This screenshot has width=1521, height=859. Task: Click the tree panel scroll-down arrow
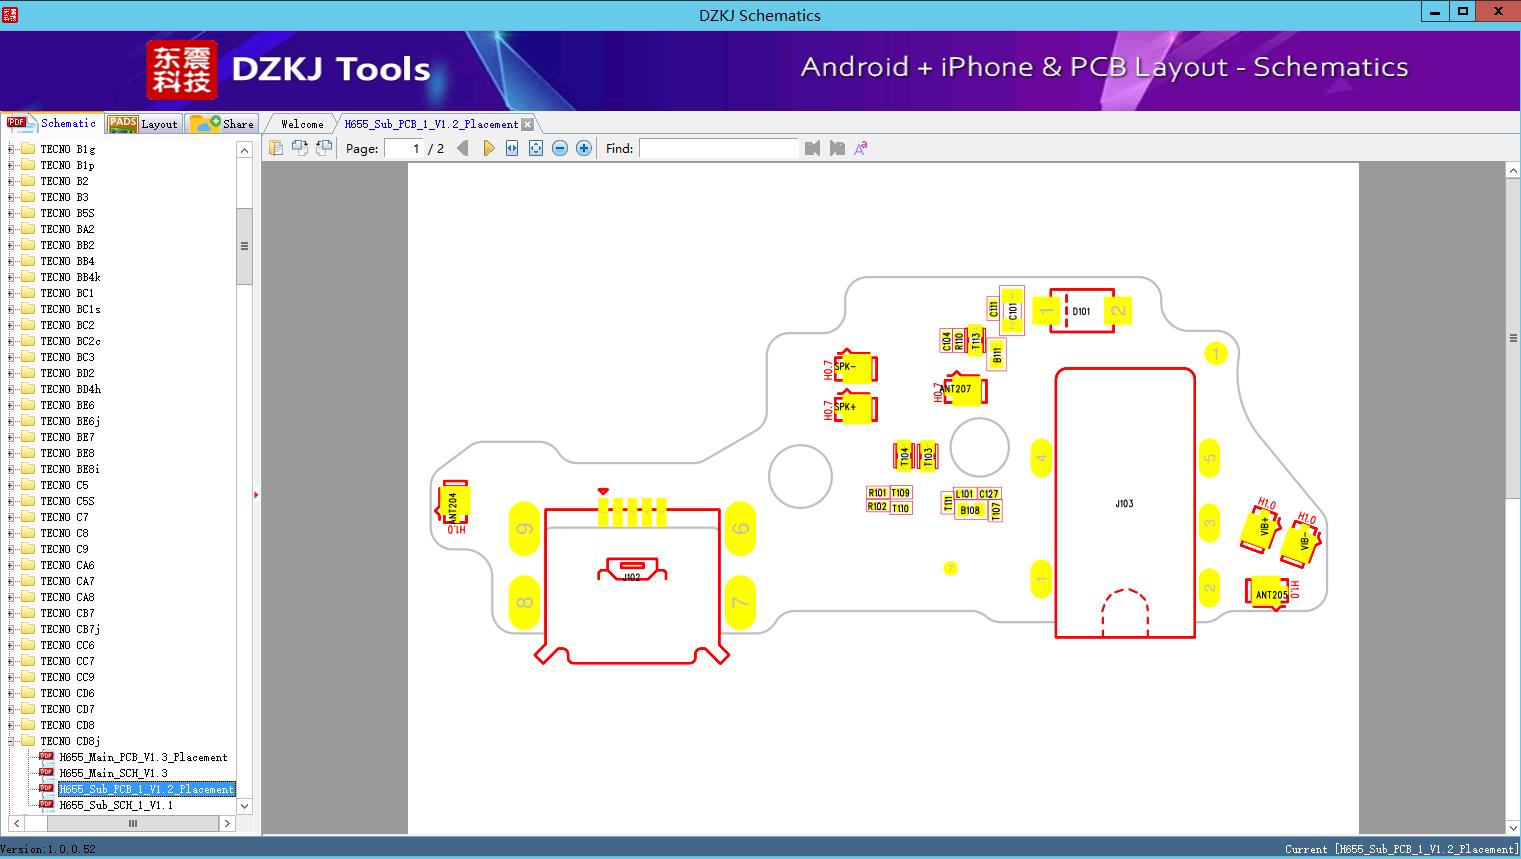(x=244, y=806)
